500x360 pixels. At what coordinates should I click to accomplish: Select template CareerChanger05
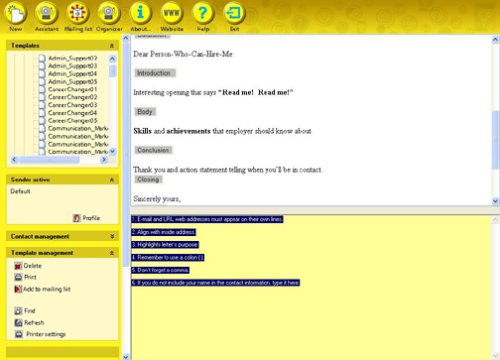73,121
